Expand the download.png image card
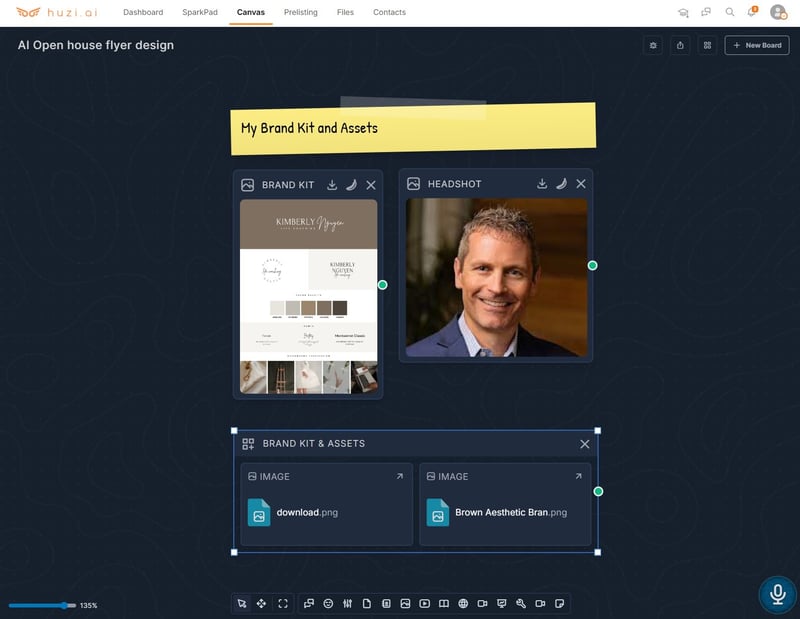The height and width of the screenshot is (619, 800). 399,477
